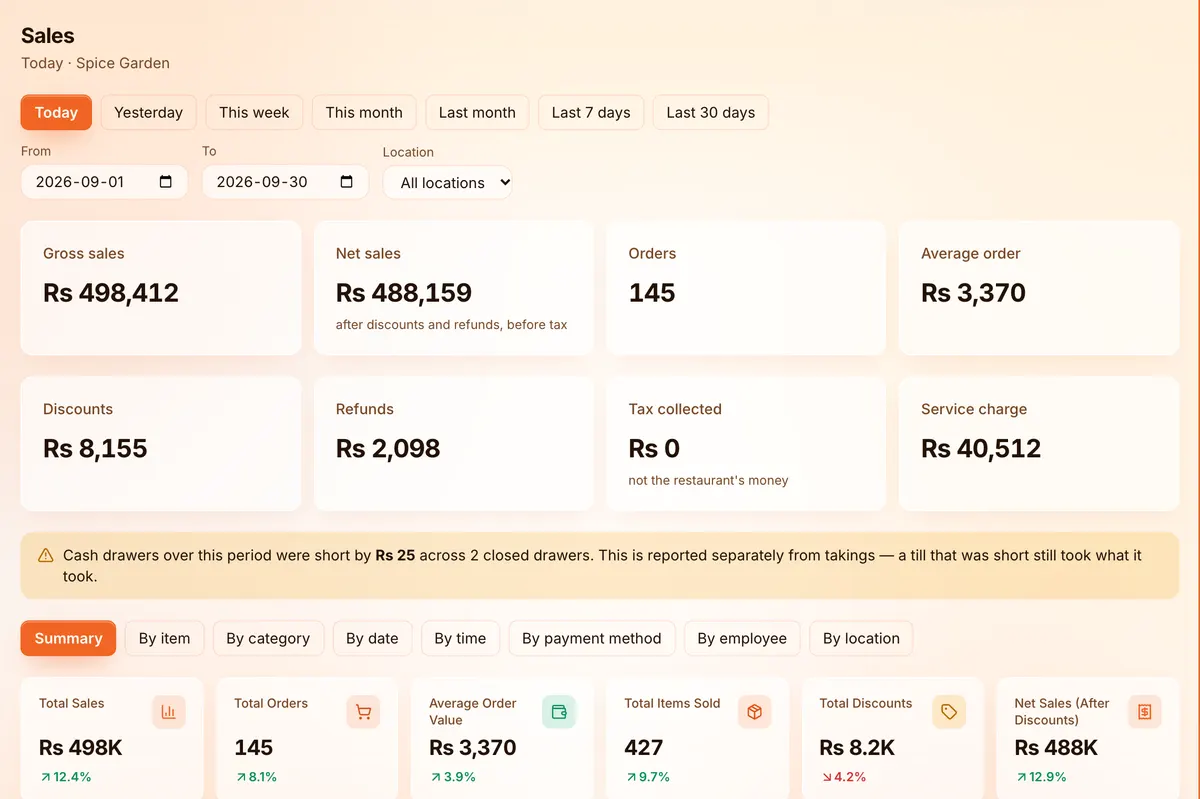Click the 'Today · Spice Garden' subtitle
Viewport: 1200px width, 799px height.
[x=95, y=63]
